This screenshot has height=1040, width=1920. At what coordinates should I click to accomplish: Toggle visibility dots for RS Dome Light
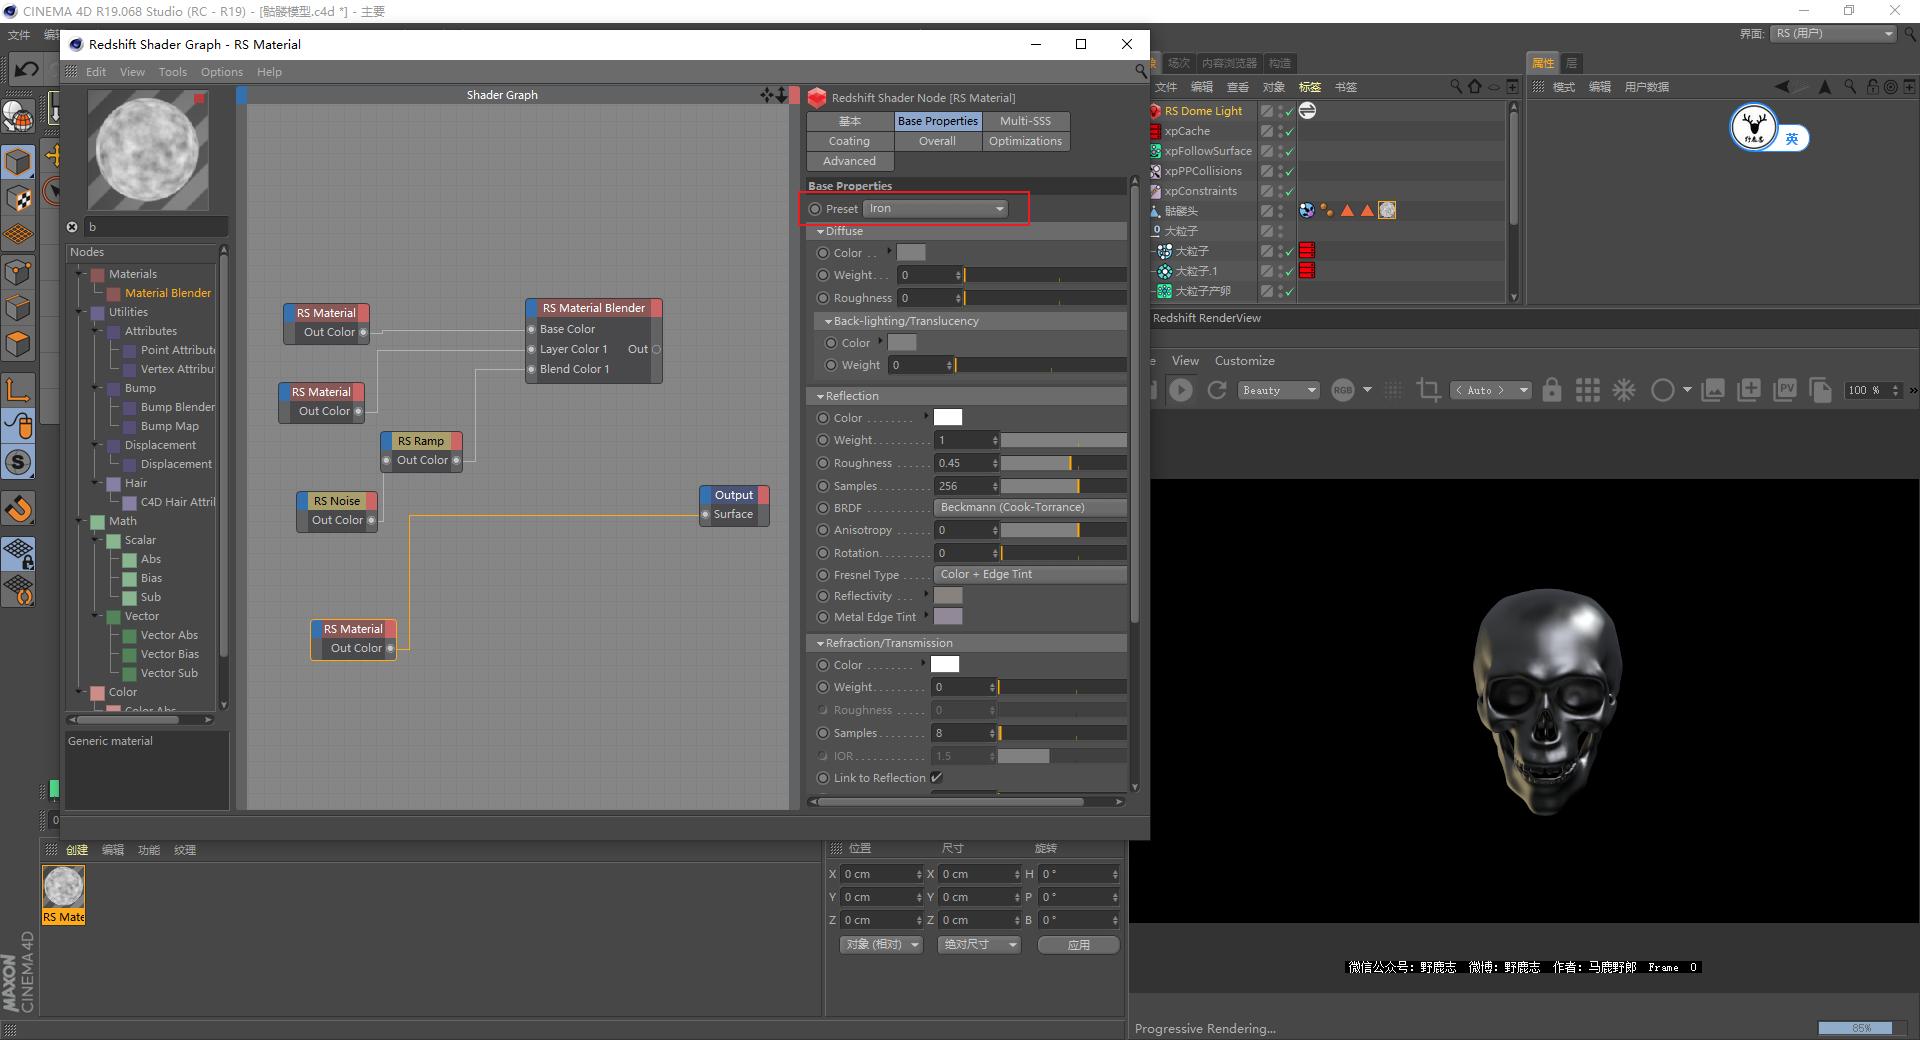pyautogui.click(x=1281, y=111)
